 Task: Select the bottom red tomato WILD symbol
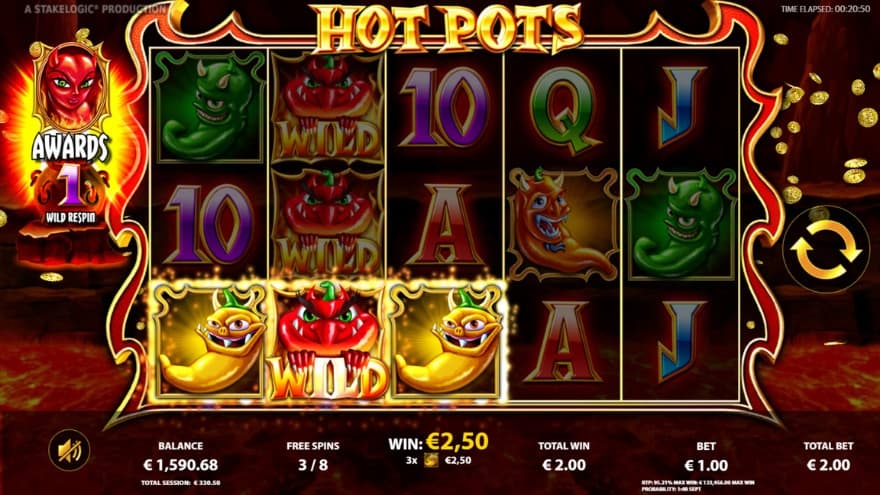pos(328,341)
